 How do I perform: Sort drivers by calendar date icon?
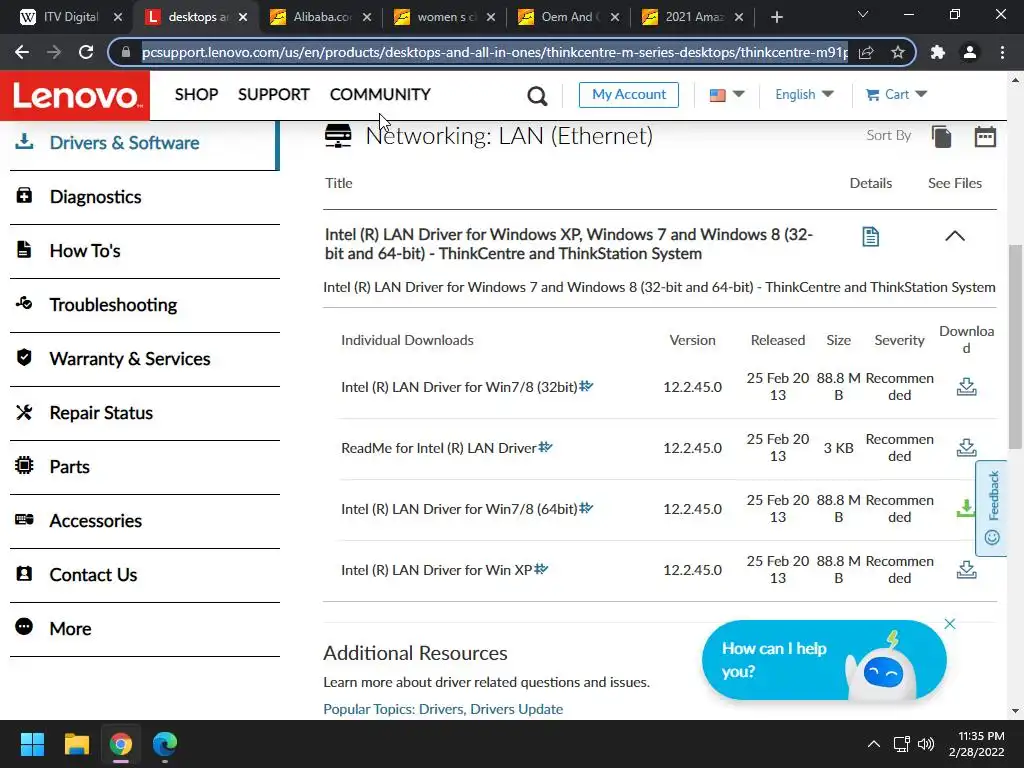(985, 136)
